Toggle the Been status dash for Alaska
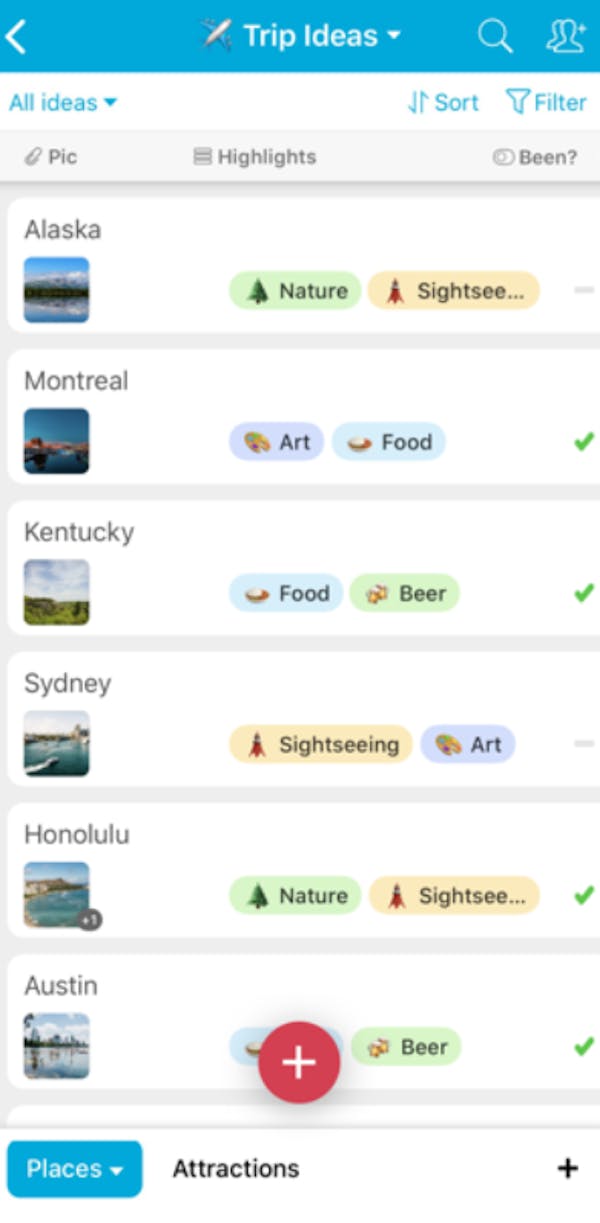The width and height of the screenshot is (600, 1223). point(583,291)
